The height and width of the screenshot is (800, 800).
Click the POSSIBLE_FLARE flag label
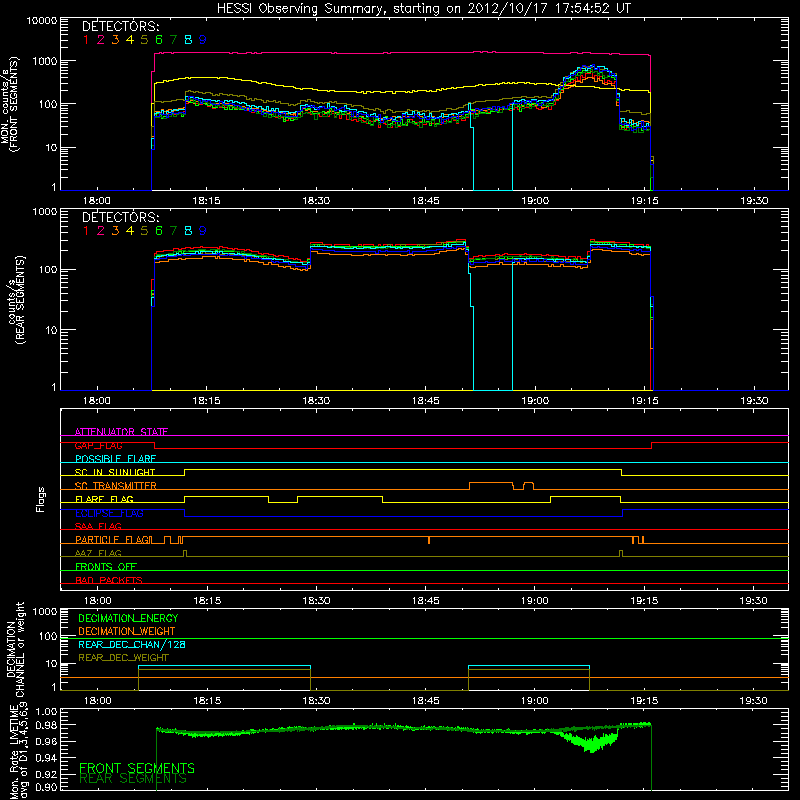pyautogui.click(x=115, y=459)
